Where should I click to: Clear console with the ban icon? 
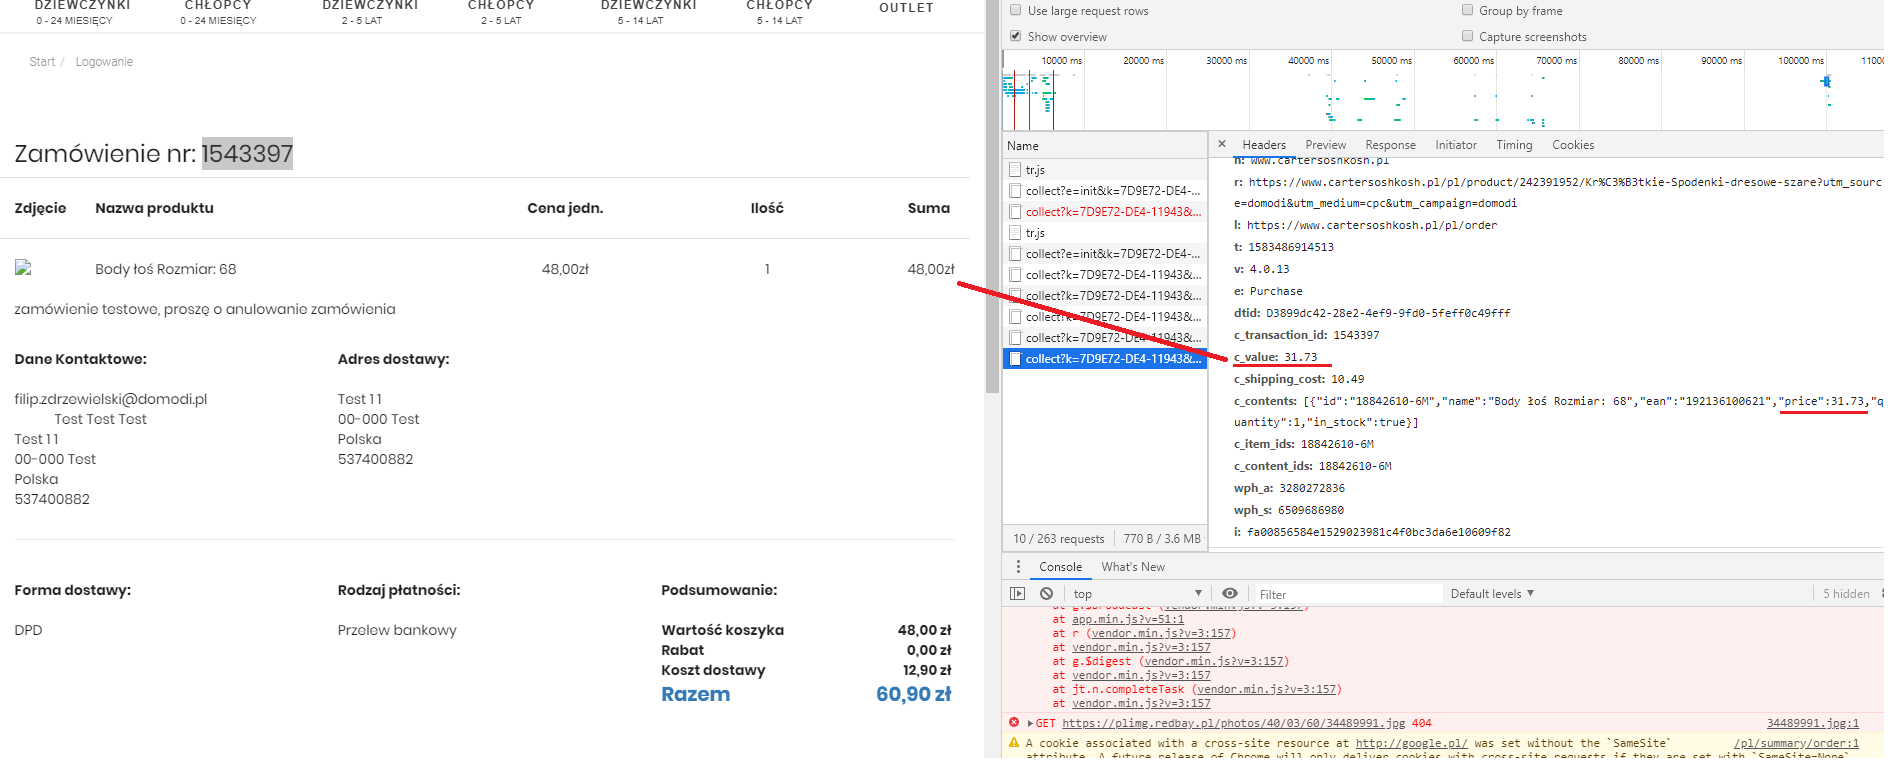[1046, 594]
